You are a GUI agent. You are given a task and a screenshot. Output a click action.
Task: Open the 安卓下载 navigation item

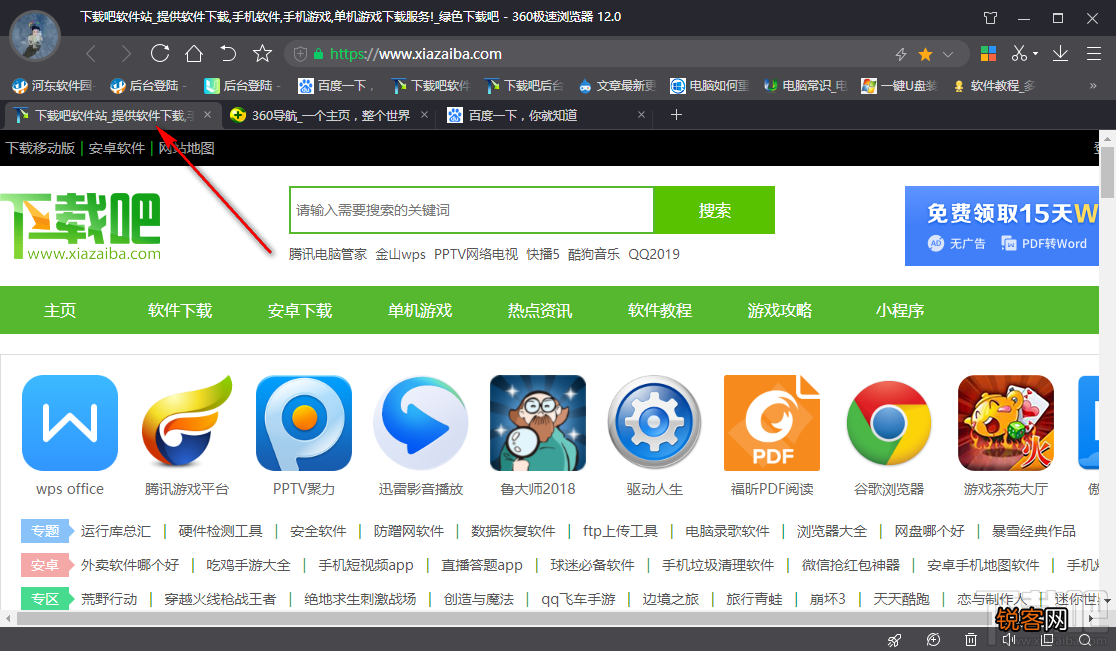point(300,310)
